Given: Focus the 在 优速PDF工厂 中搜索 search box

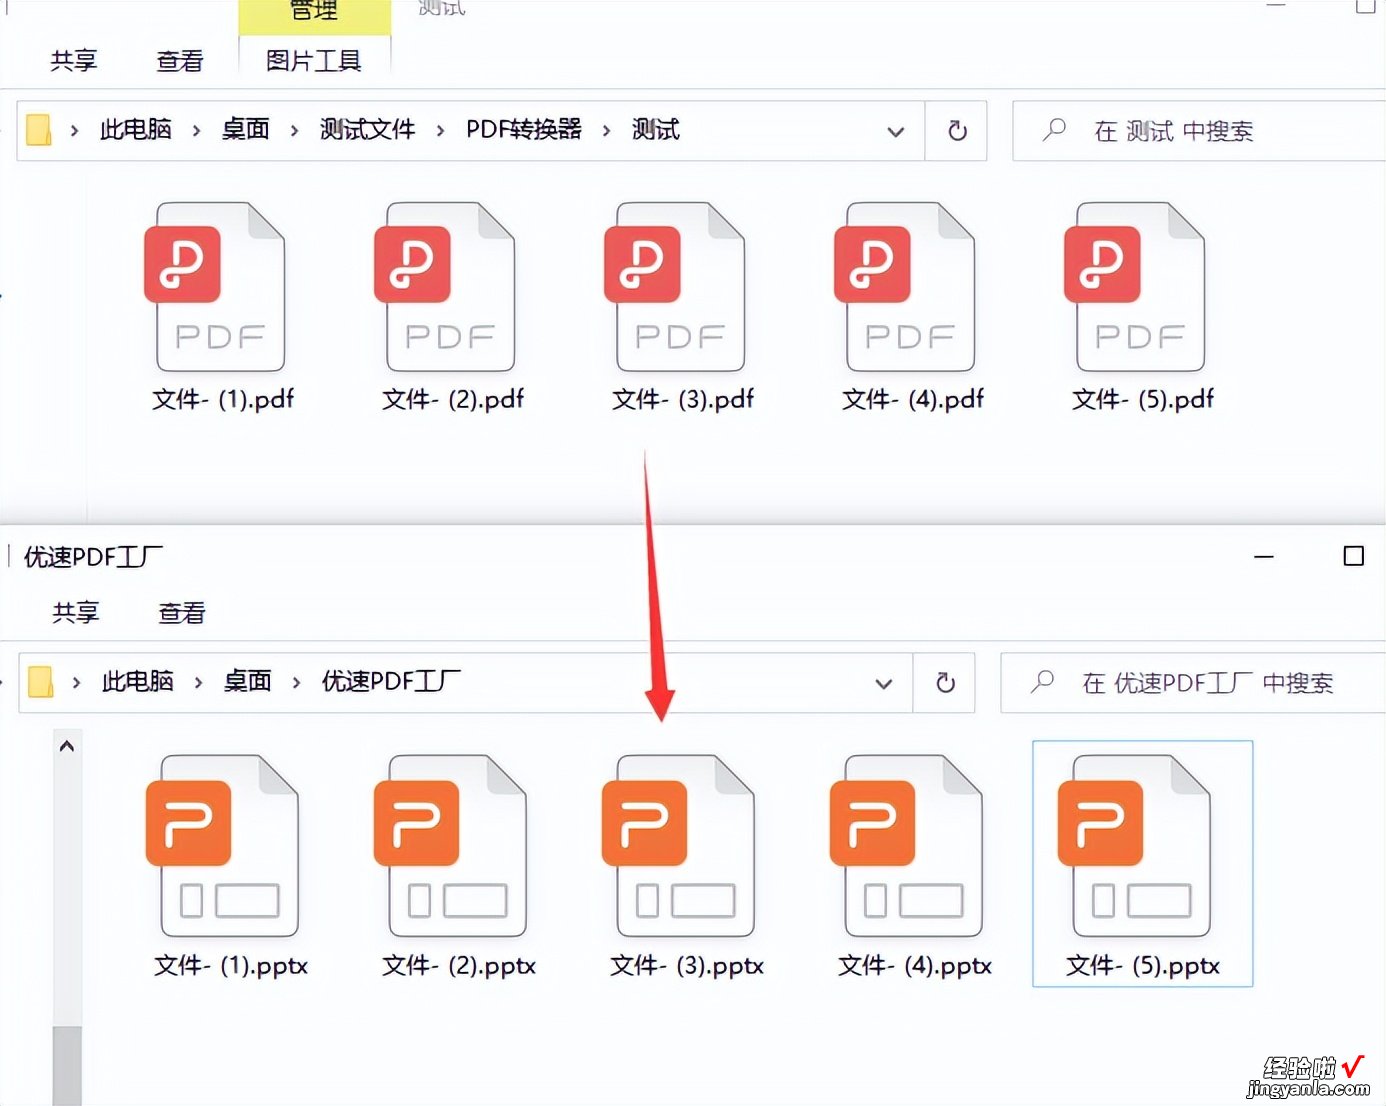Looking at the screenshot, I should 1194,683.
